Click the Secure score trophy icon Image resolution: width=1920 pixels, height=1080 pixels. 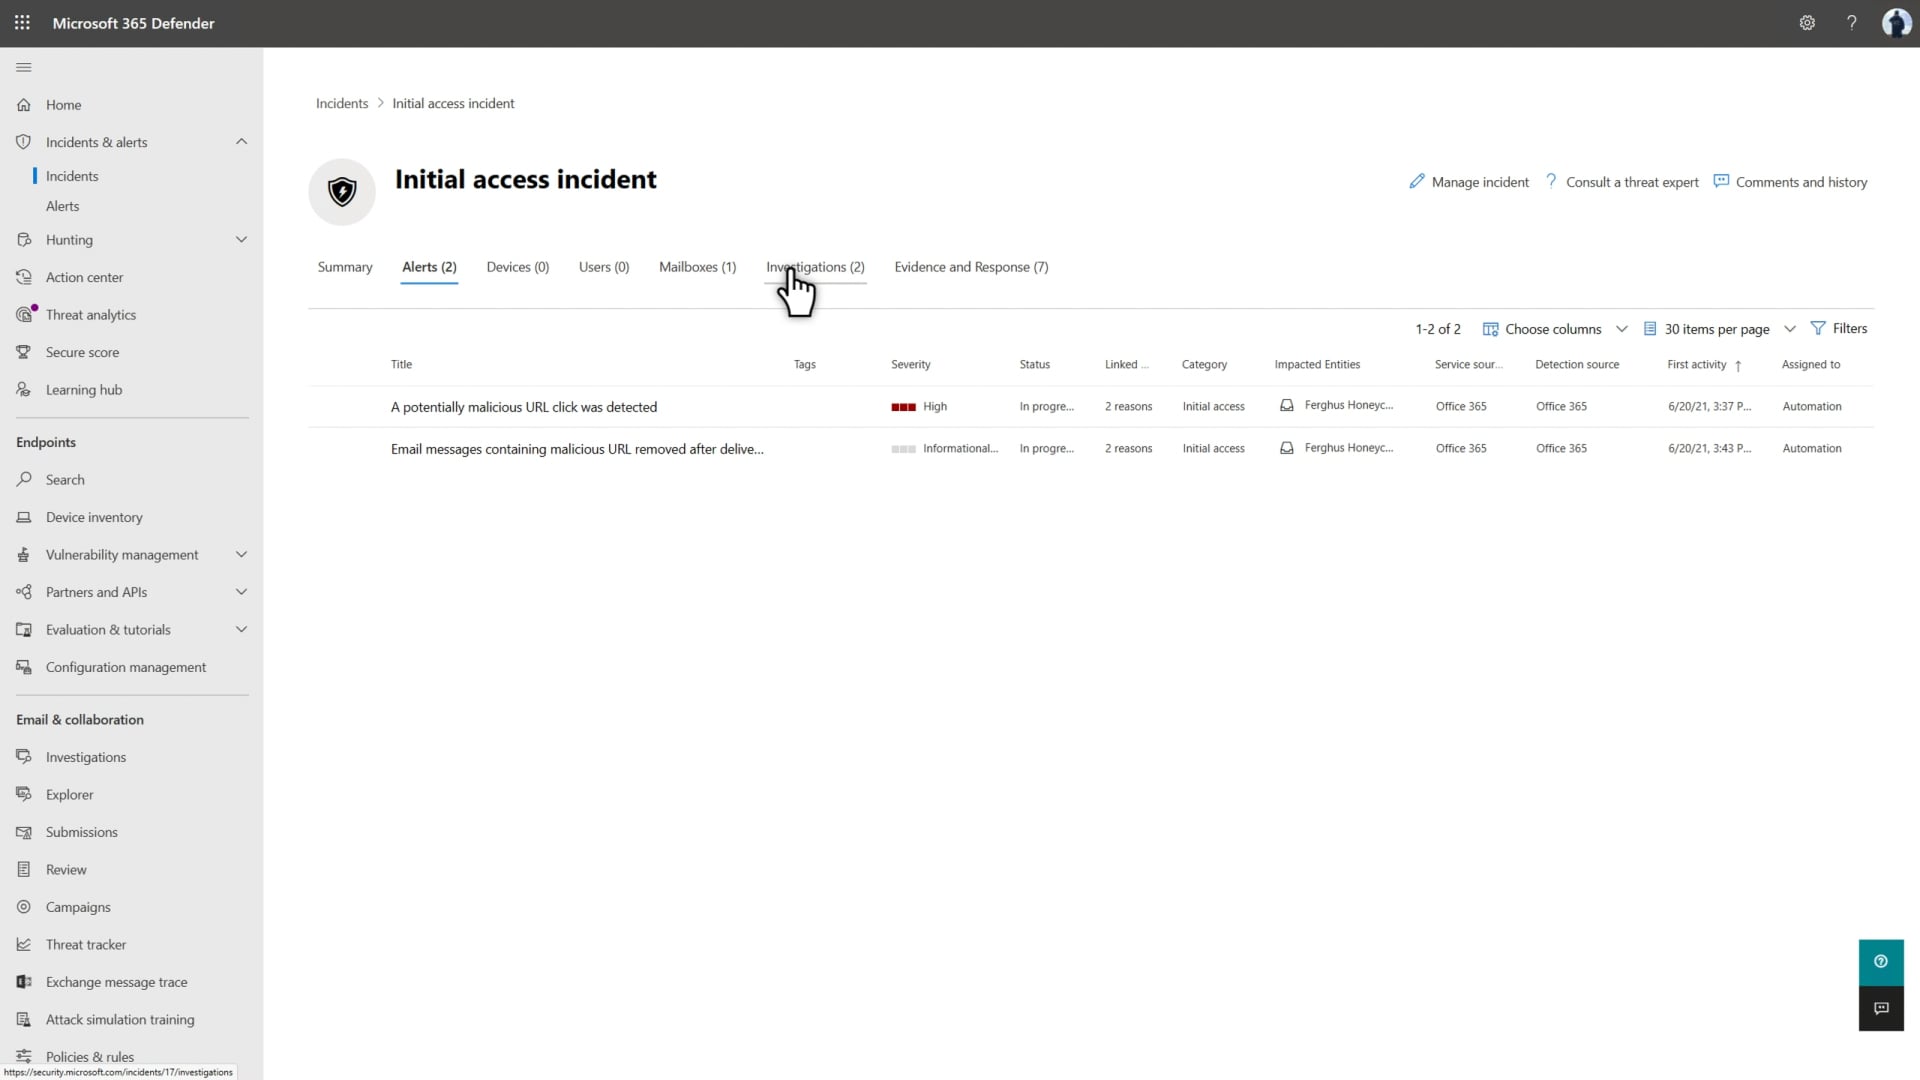coord(24,352)
